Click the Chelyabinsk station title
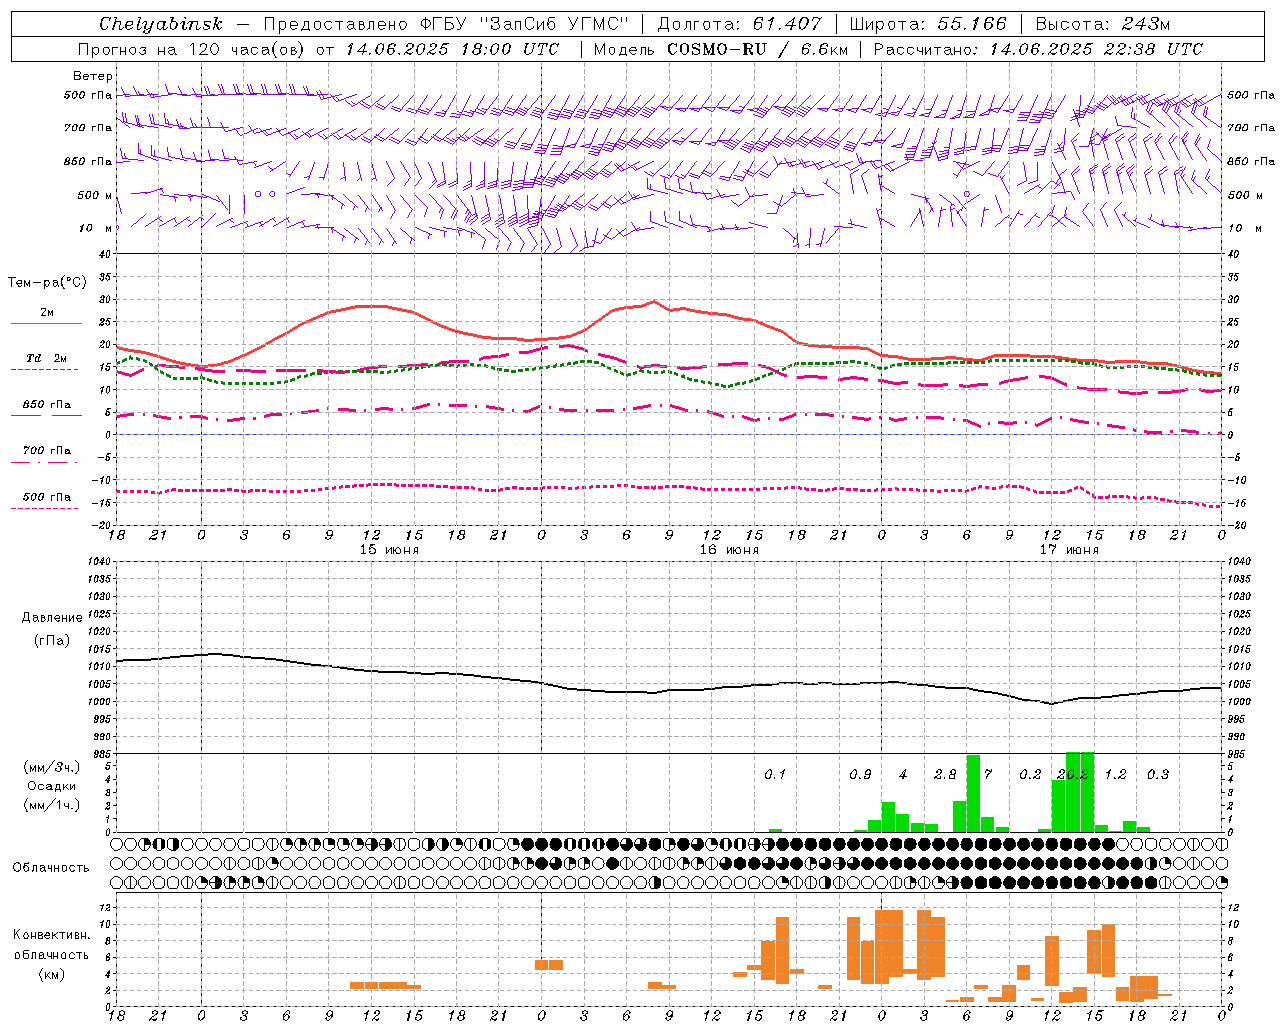The width and height of the screenshot is (1280, 1024). [x=161, y=23]
